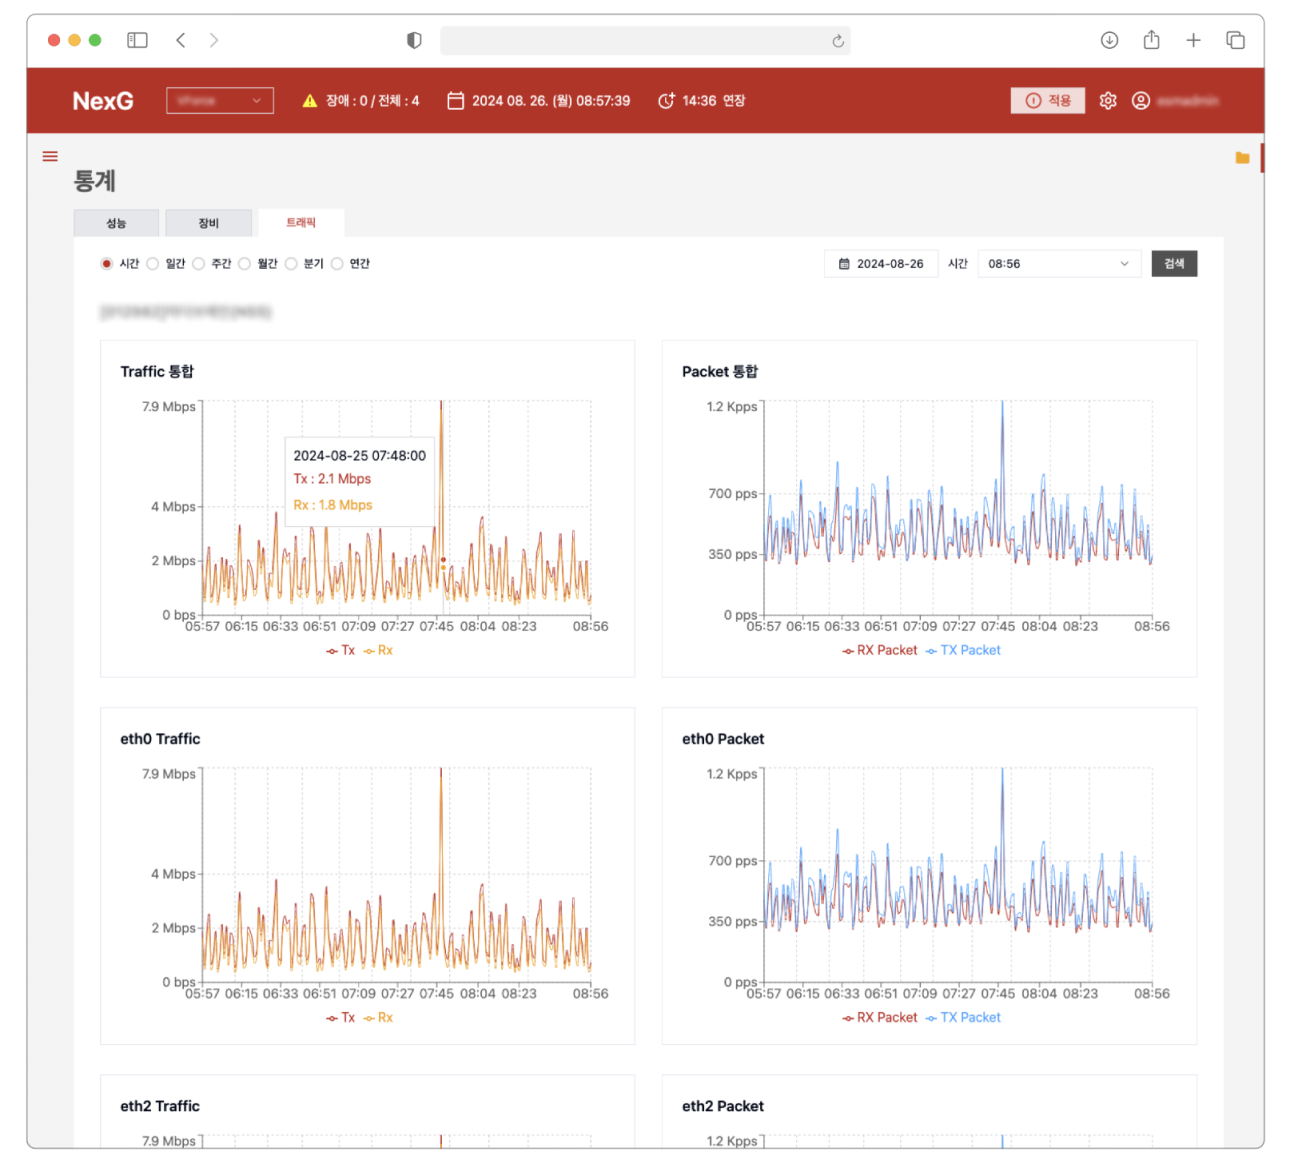1290x1163 pixels.
Task: Open the device selector dropdown in header
Action: pos(220,101)
